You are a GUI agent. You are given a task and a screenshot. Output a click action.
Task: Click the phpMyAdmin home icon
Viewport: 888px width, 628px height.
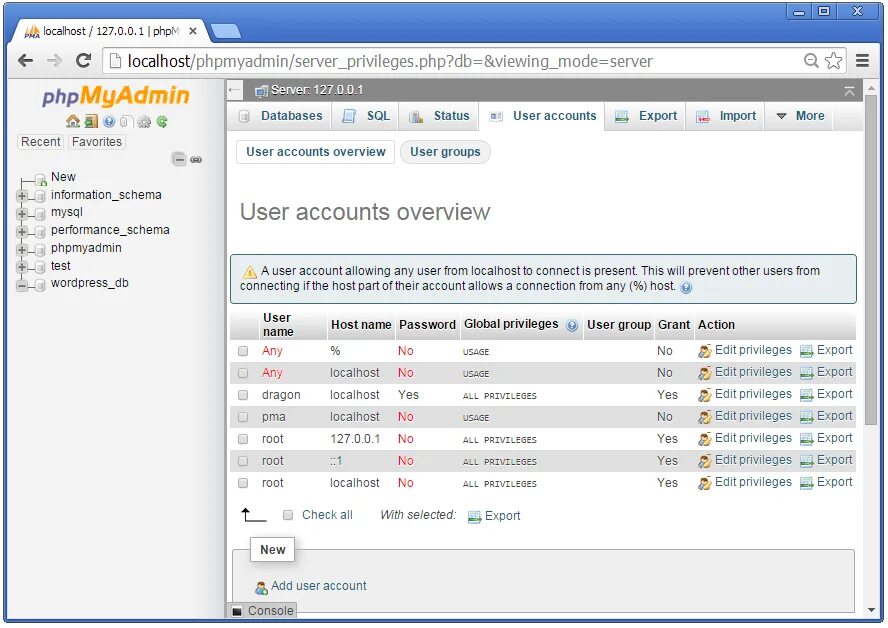pos(72,121)
